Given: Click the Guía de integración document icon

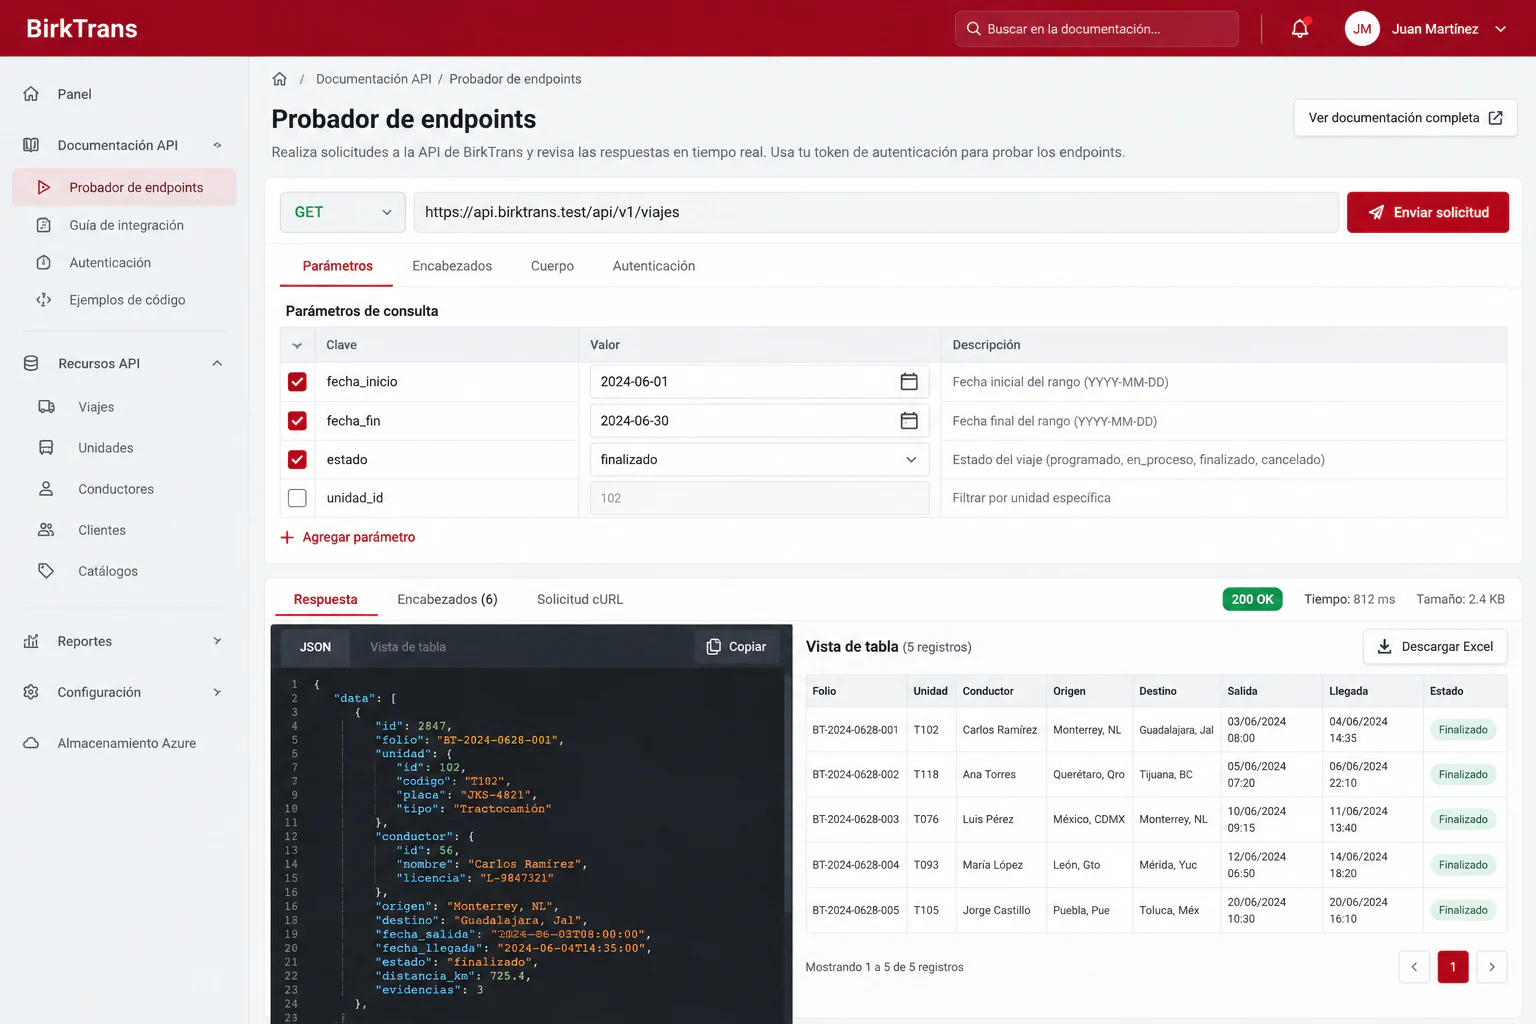Looking at the screenshot, I should 44,225.
